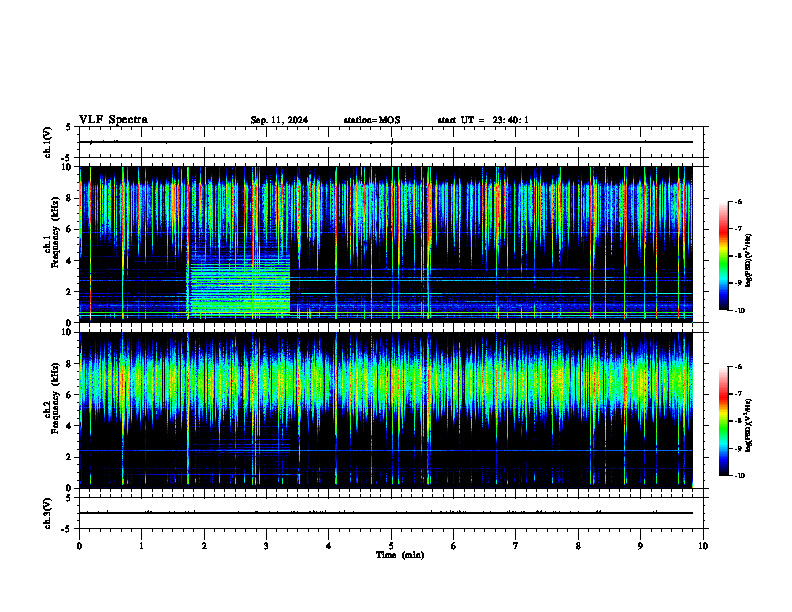Click the ch.2 spectrogram color bar
This screenshot has width=792, height=612.
[x=724, y=421]
